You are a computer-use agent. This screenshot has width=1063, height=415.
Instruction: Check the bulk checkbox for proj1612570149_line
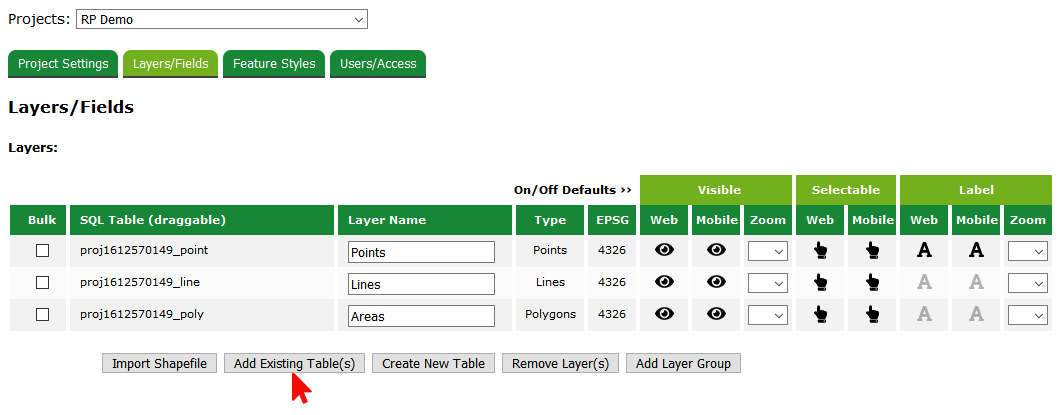[x=43, y=283]
